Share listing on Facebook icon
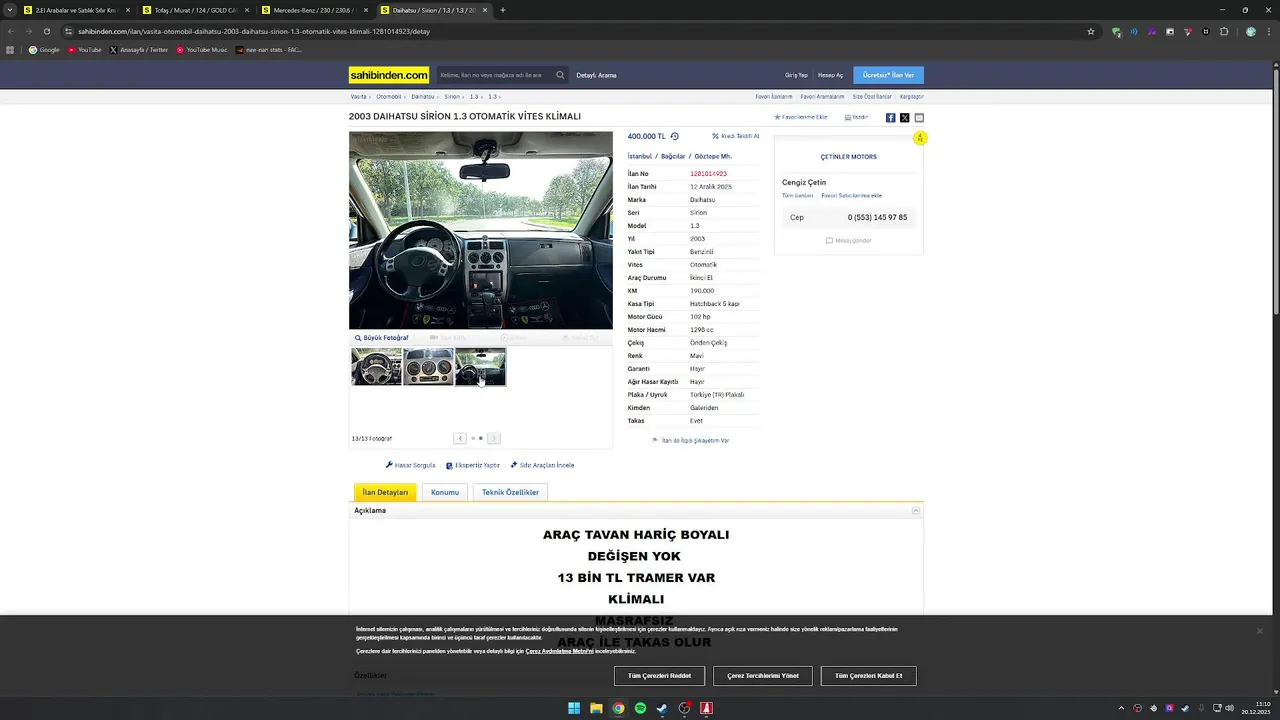 pyautogui.click(x=890, y=118)
